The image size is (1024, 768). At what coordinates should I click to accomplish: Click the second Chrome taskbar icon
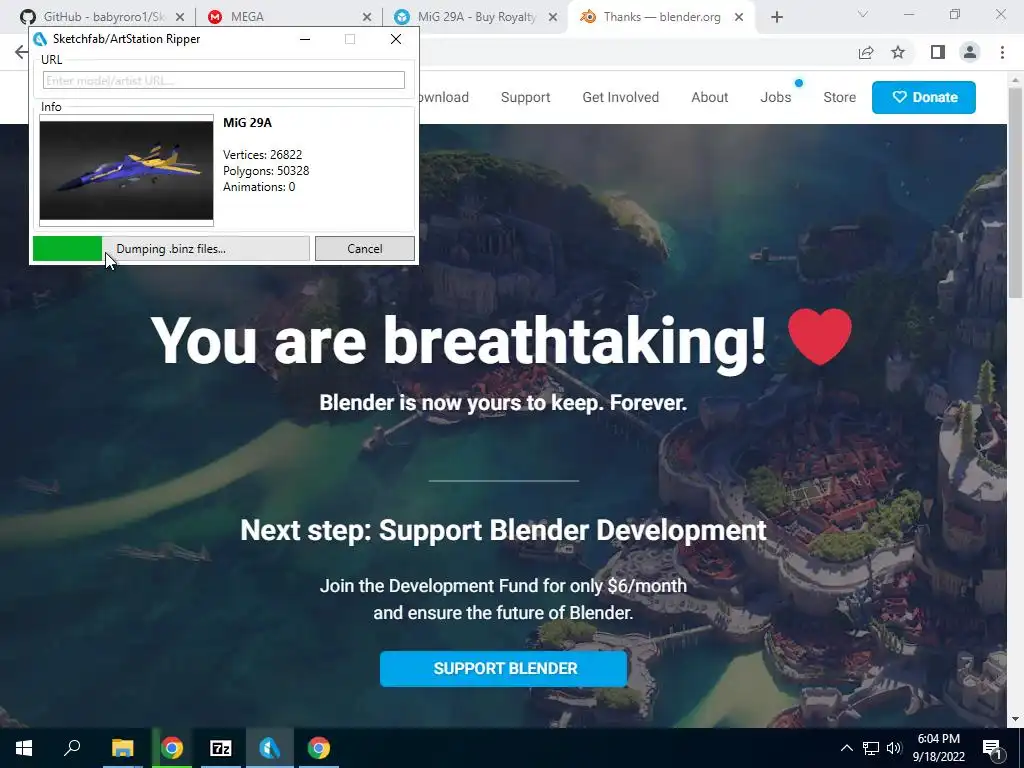click(319, 748)
